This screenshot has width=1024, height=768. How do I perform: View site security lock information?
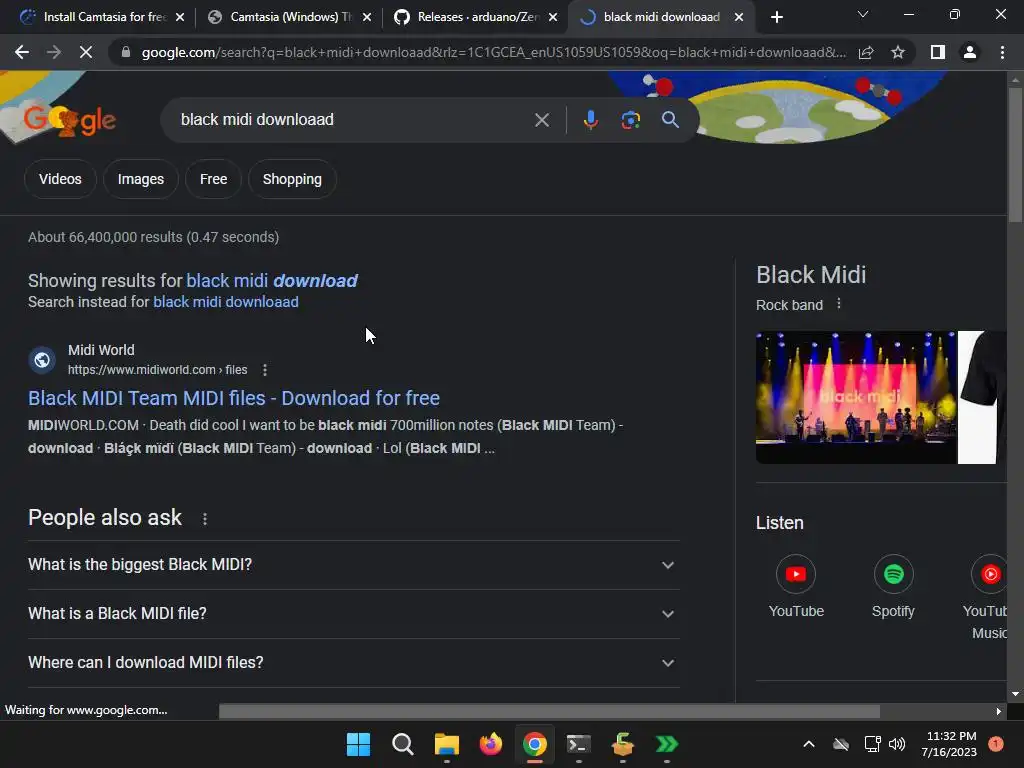tap(125, 52)
